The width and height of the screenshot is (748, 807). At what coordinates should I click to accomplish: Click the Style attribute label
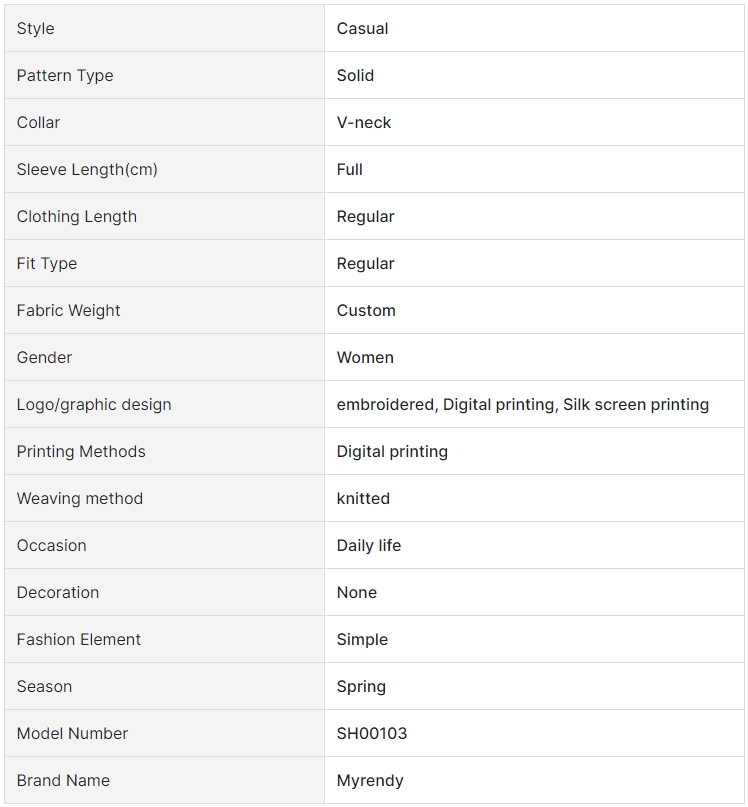pos(35,28)
